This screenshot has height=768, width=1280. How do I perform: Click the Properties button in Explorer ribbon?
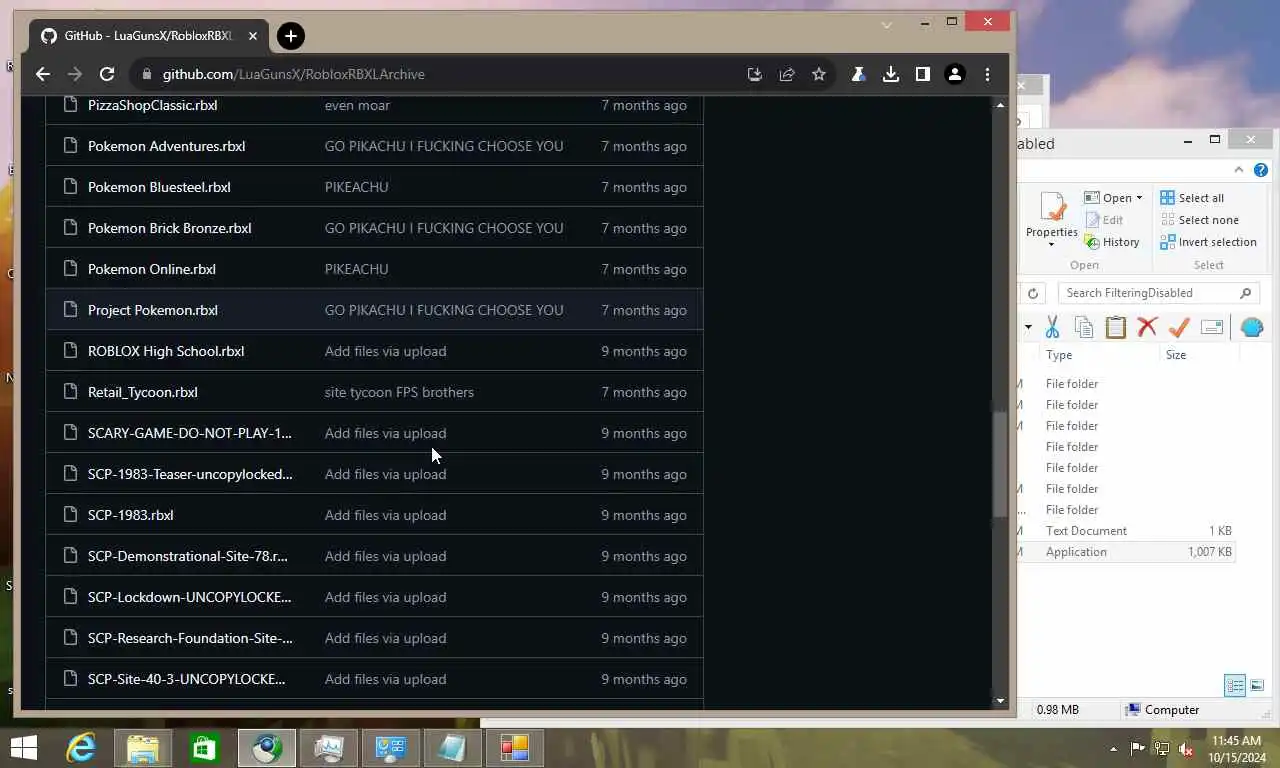click(x=1051, y=219)
